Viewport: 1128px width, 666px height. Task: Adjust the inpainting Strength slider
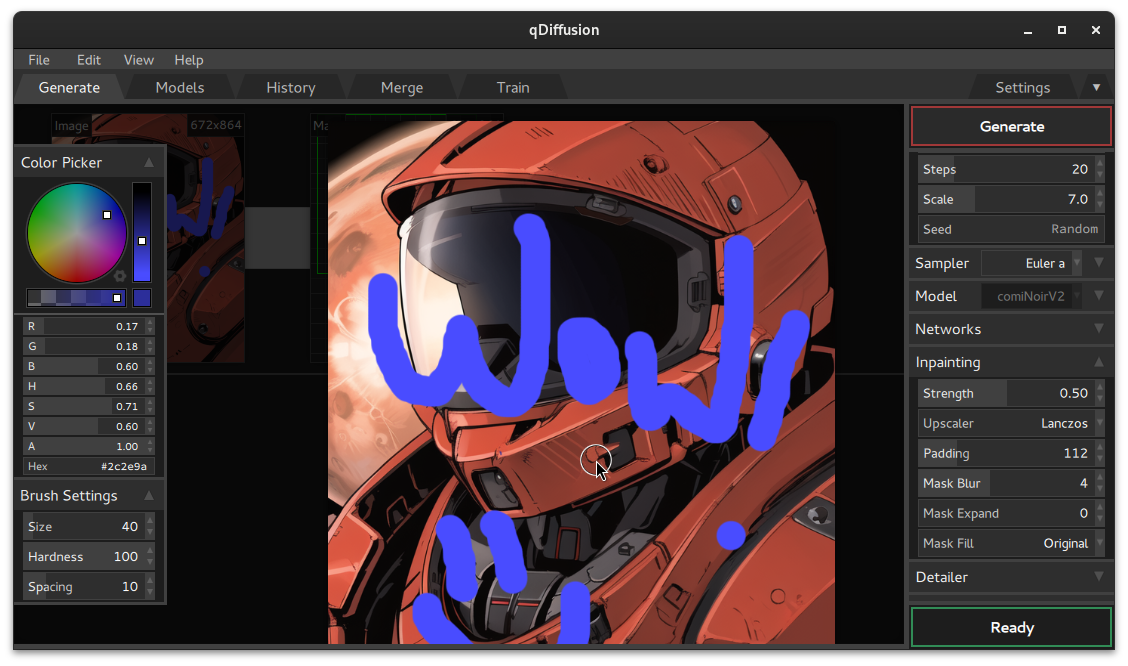(x=1011, y=393)
